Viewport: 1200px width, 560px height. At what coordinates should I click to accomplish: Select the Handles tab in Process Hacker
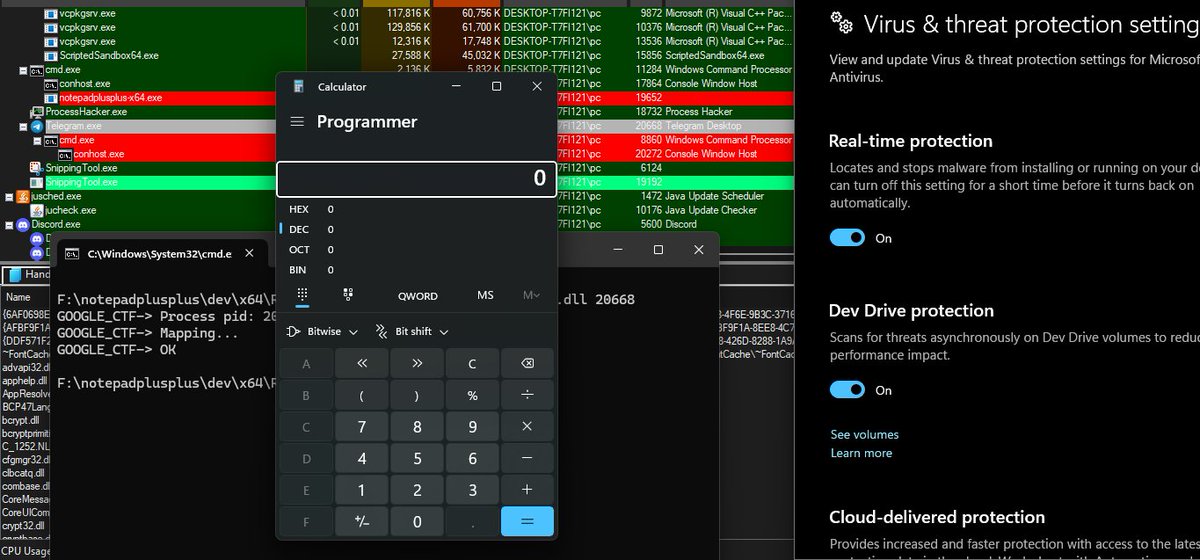(27, 274)
